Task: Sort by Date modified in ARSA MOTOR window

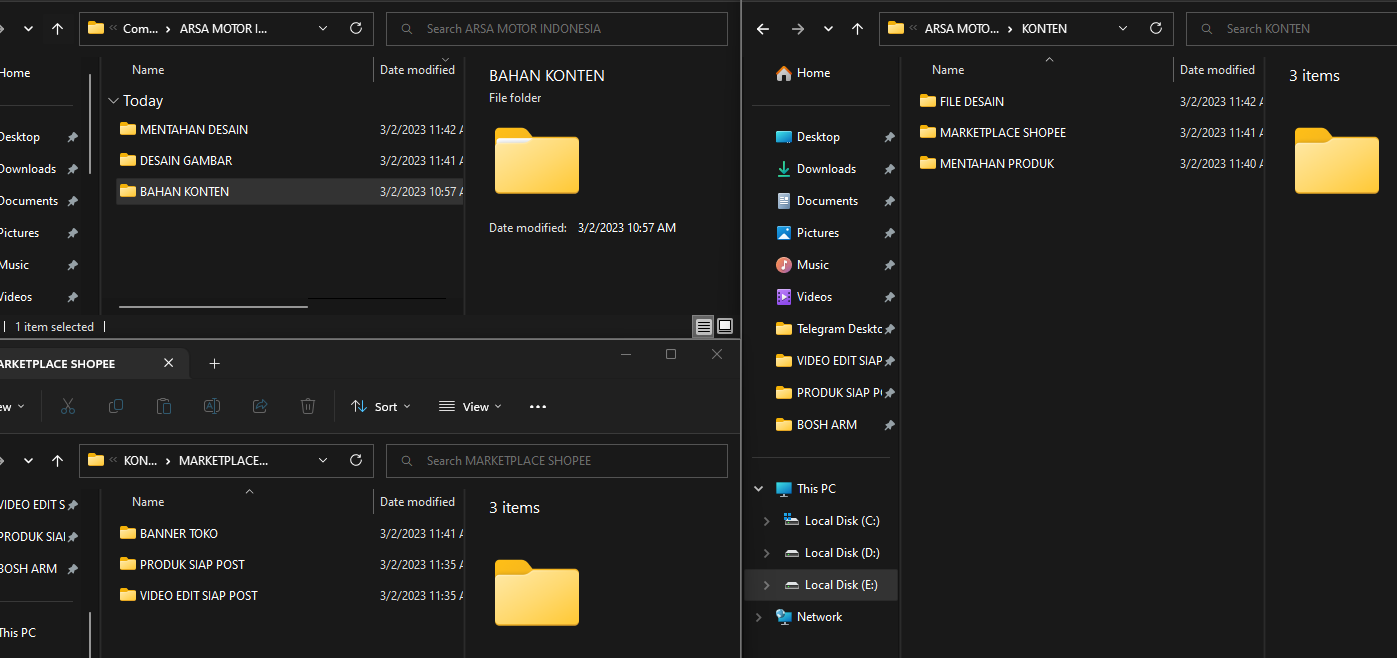Action: coord(418,70)
